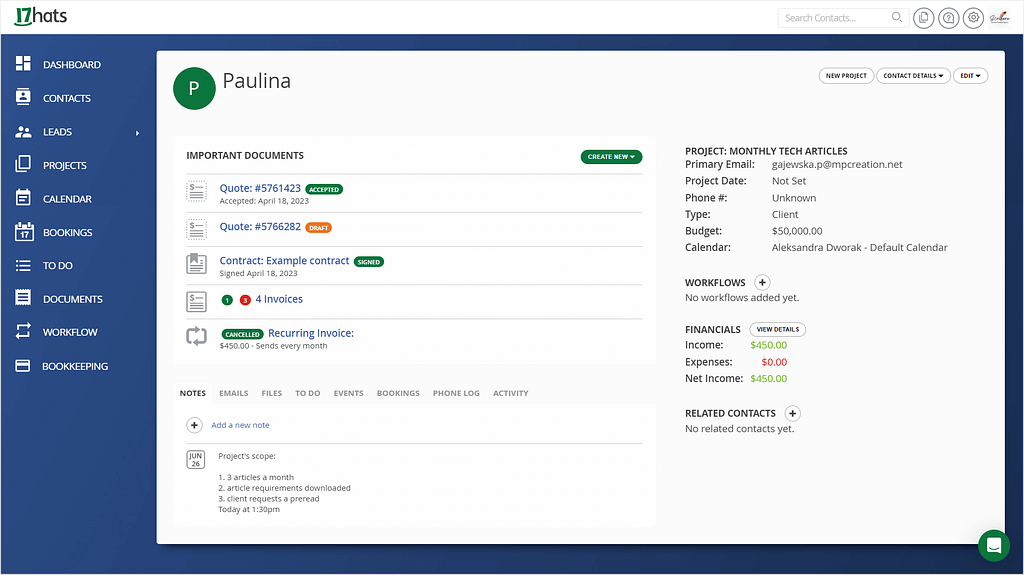Click the recurring invoice cycle icon

pos(197,336)
